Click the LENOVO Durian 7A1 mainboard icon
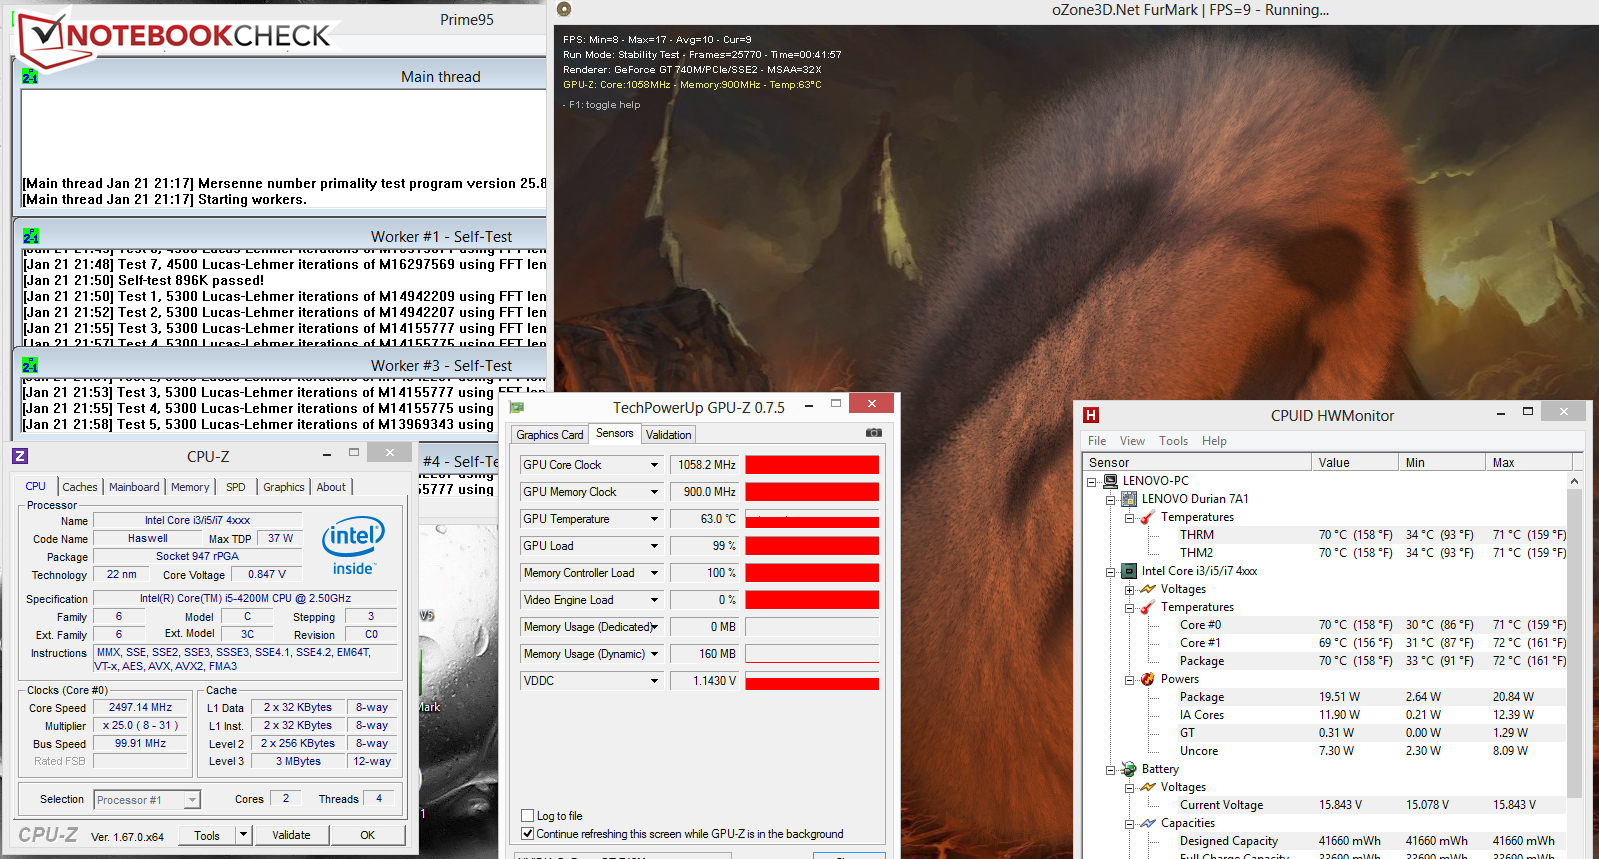 point(1129,498)
